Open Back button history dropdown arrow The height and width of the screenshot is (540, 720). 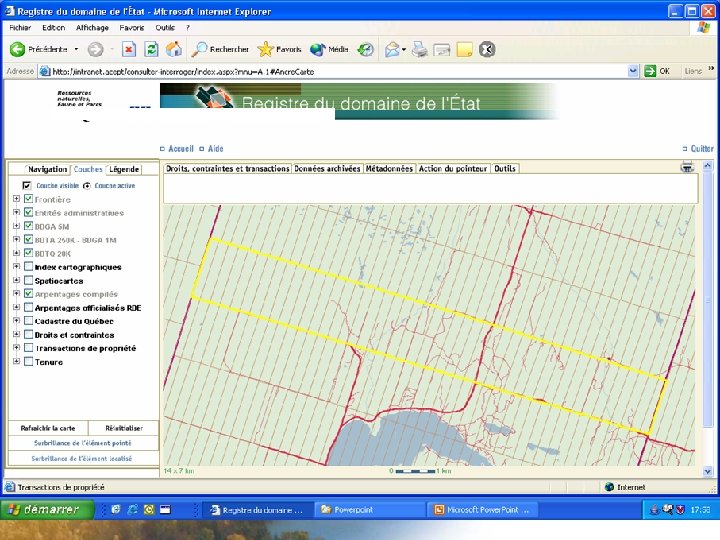(x=76, y=49)
